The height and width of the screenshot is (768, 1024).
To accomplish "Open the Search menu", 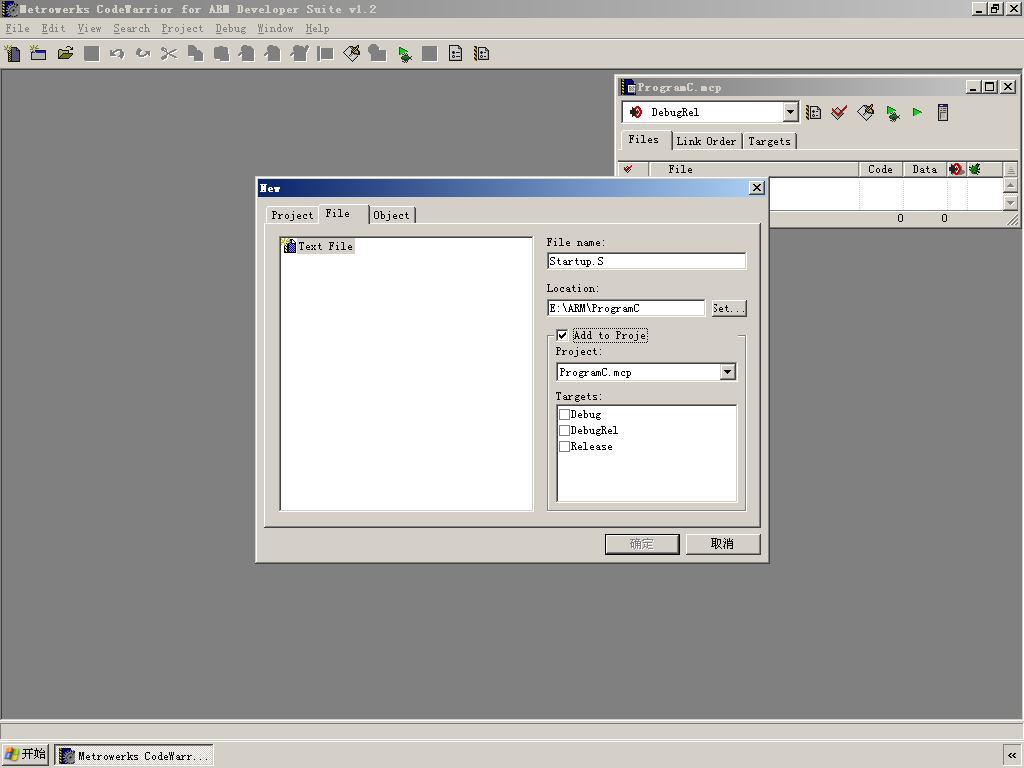I will 131,29.
